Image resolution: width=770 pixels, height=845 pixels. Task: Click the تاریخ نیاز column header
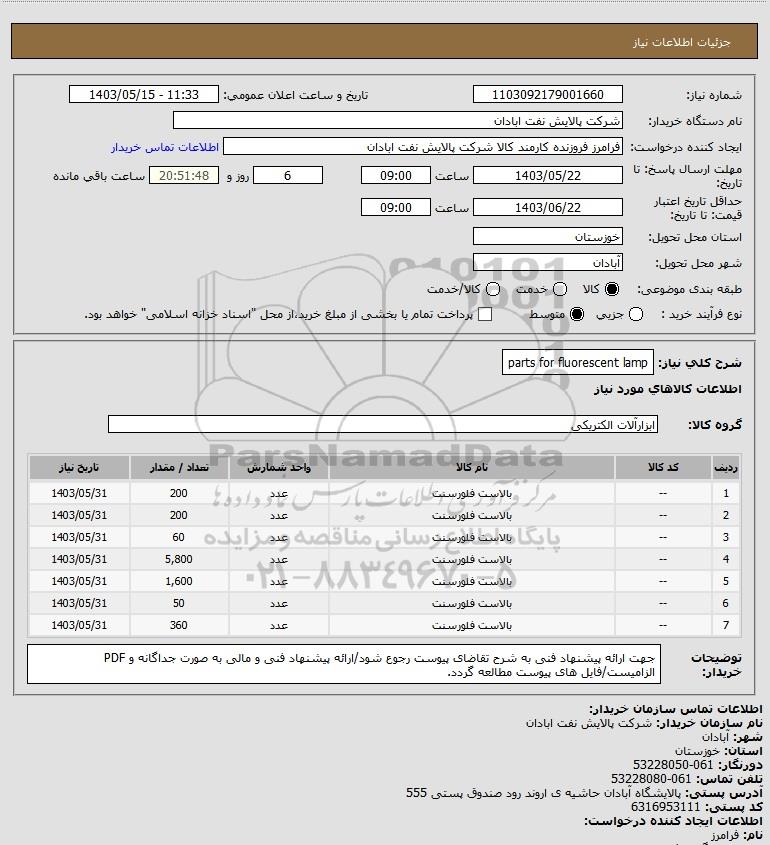[79, 467]
